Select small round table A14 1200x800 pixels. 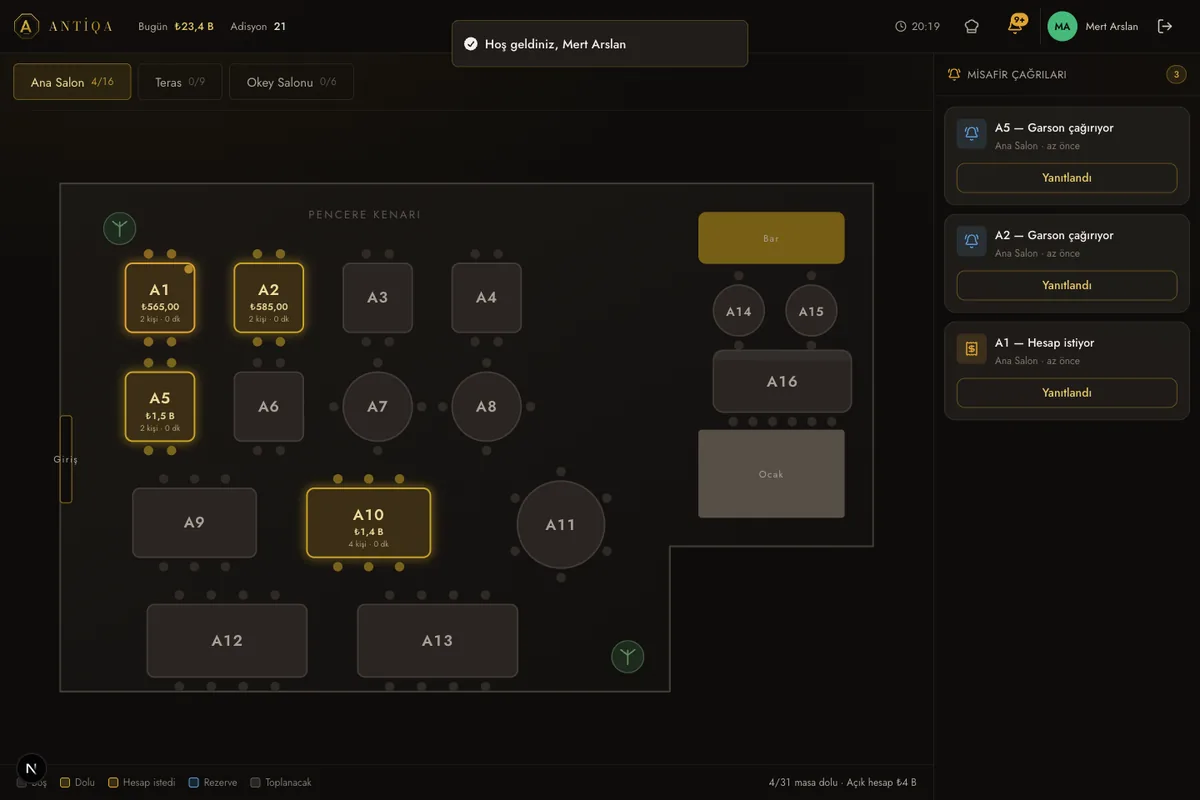739,311
